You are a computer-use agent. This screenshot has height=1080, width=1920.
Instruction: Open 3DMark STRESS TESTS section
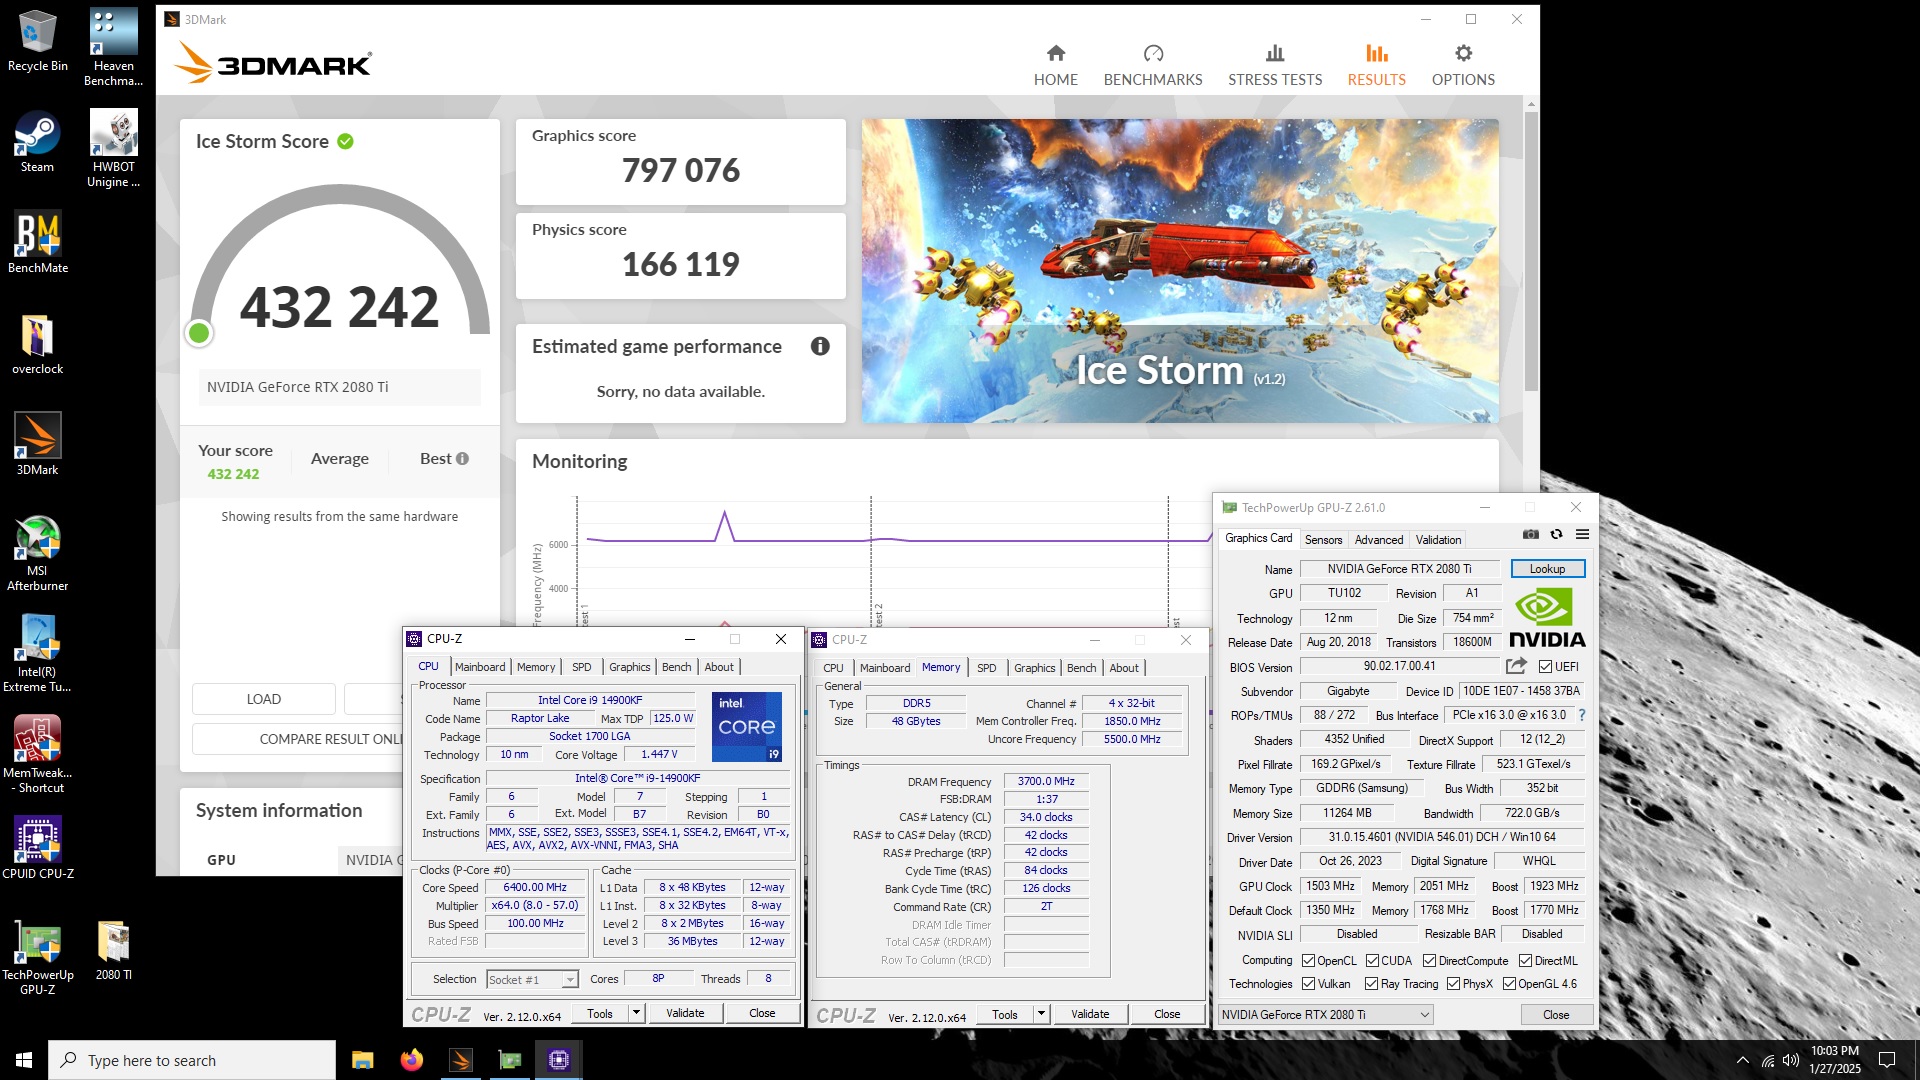click(1275, 66)
